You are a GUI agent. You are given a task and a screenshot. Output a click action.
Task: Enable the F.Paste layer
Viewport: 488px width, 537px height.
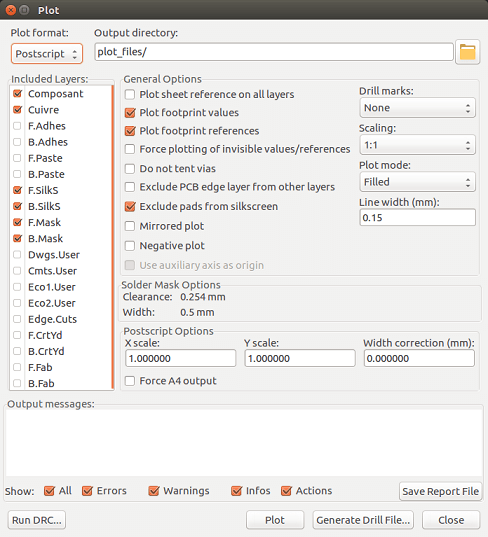click(x=17, y=158)
